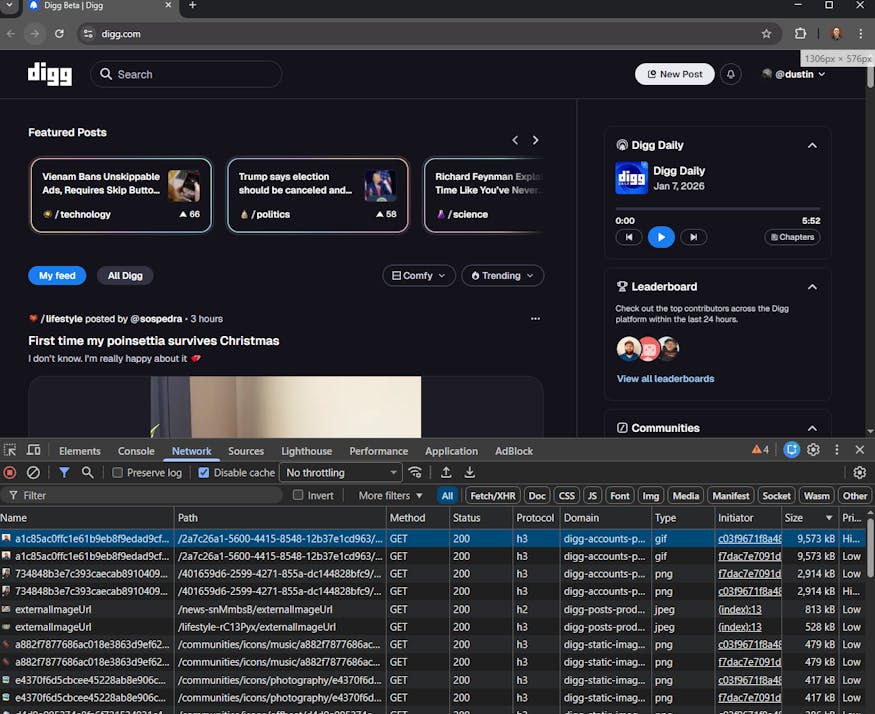Open the network search magnifier icon
Screen dimensions: 875x714
click(x=88, y=472)
